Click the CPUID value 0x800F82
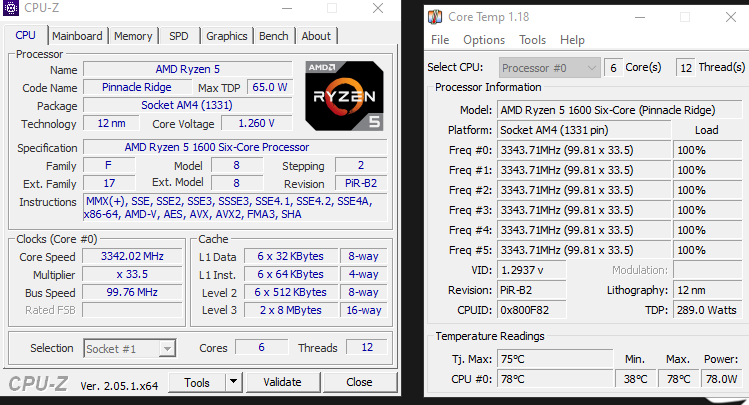Screen dimensions: 749x405 [532, 310]
